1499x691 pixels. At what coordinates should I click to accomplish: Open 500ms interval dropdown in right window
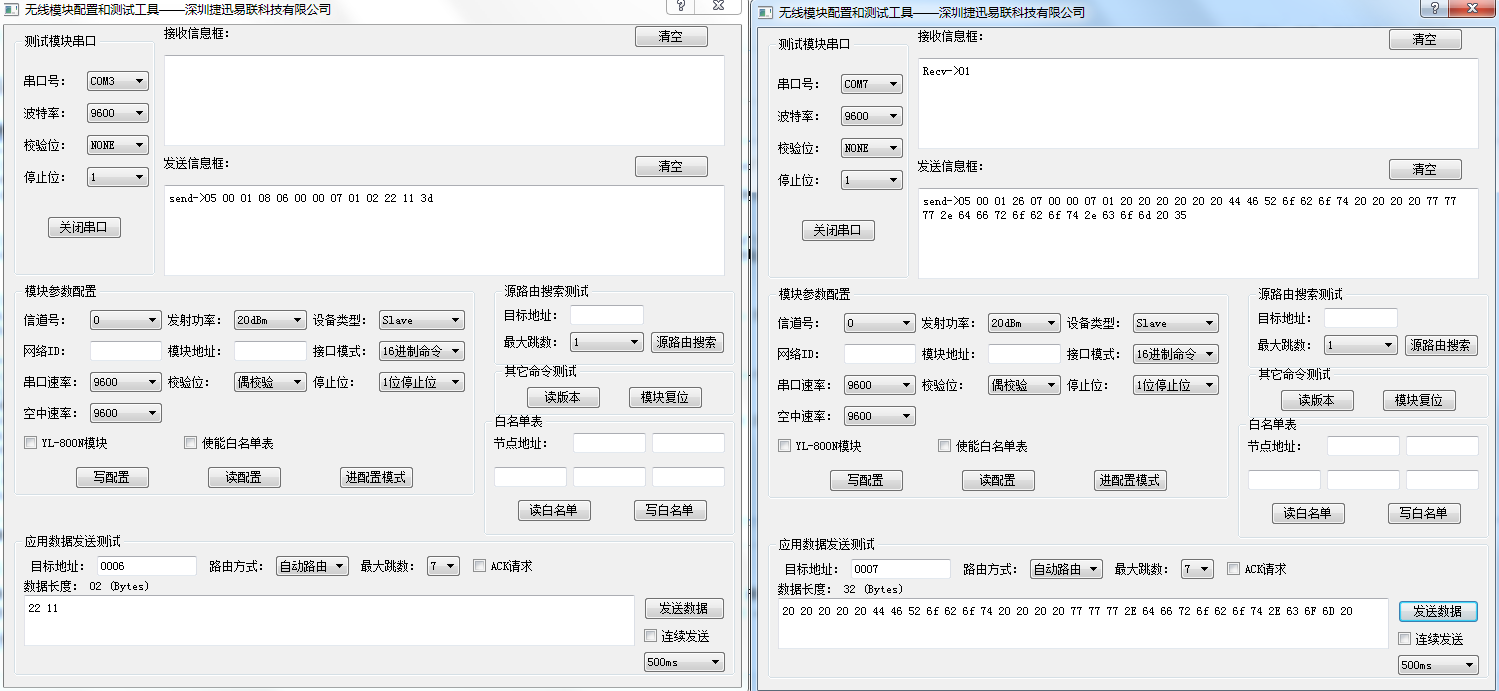click(x=1438, y=665)
